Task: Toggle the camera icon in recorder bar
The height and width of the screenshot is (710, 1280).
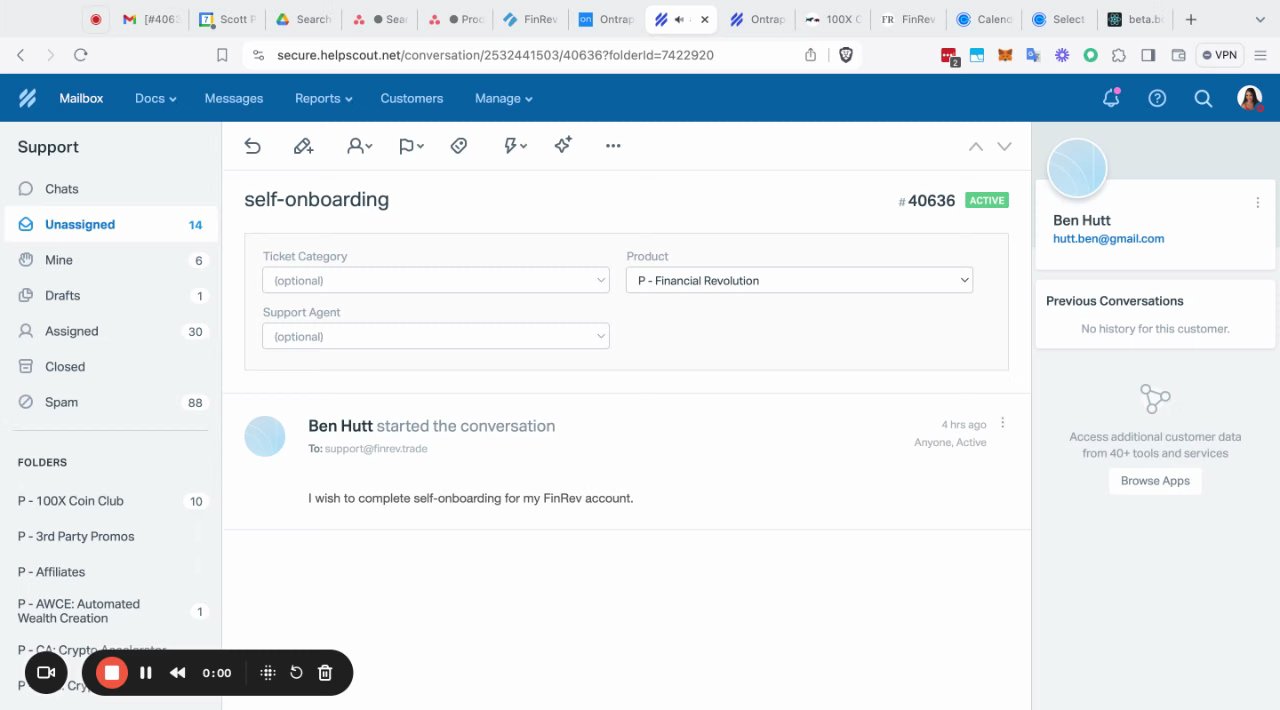Action: coord(46,673)
